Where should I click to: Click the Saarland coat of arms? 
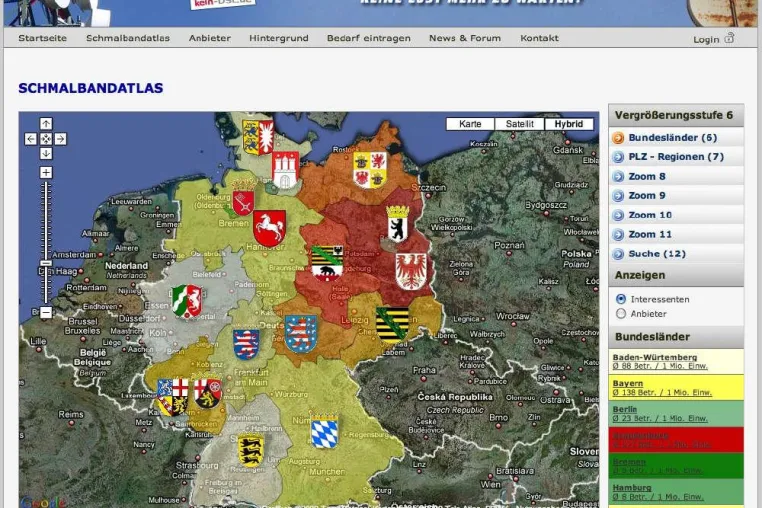(173, 397)
